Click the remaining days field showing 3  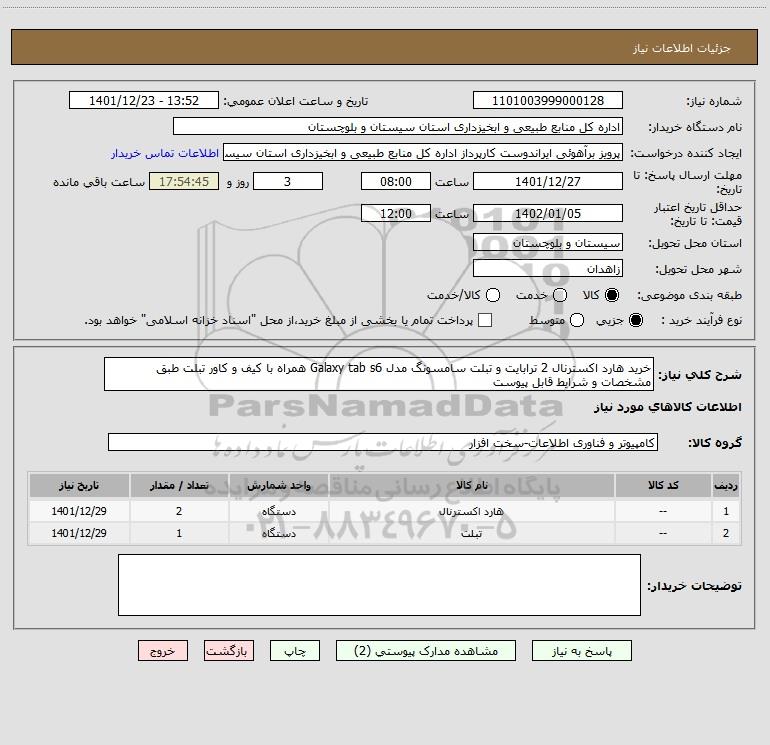(x=288, y=181)
